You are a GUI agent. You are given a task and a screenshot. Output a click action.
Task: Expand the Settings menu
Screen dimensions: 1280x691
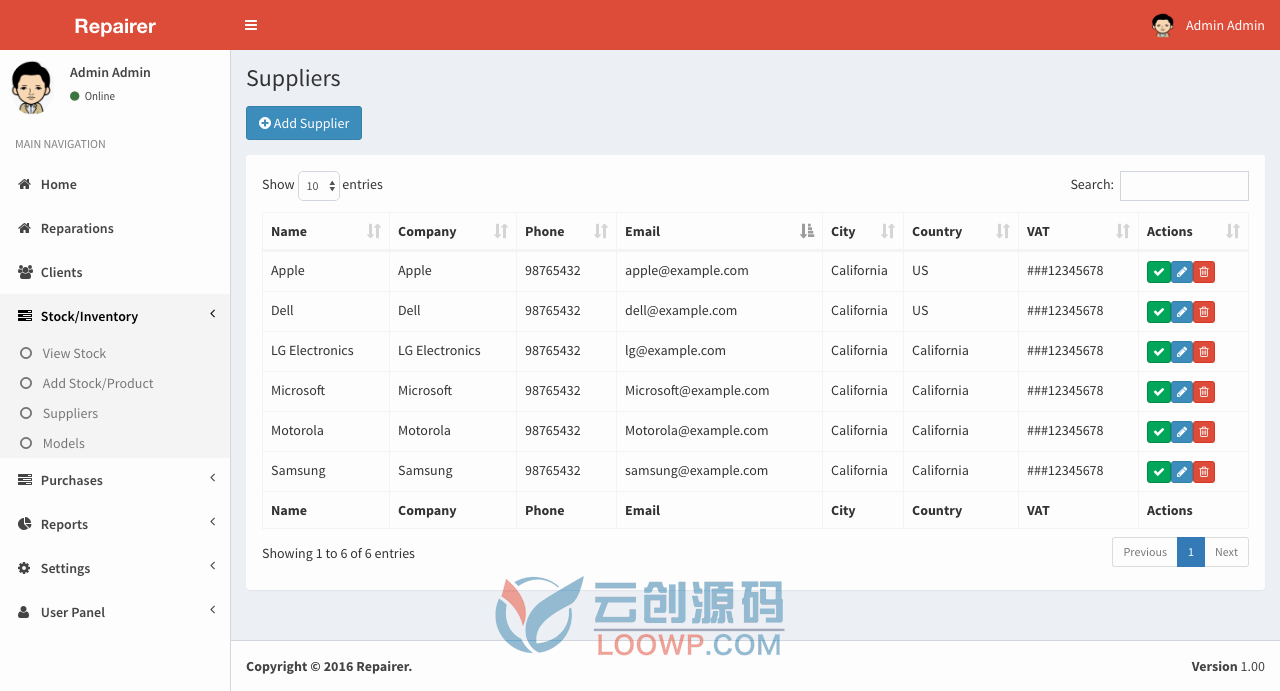pyautogui.click(x=115, y=568)
